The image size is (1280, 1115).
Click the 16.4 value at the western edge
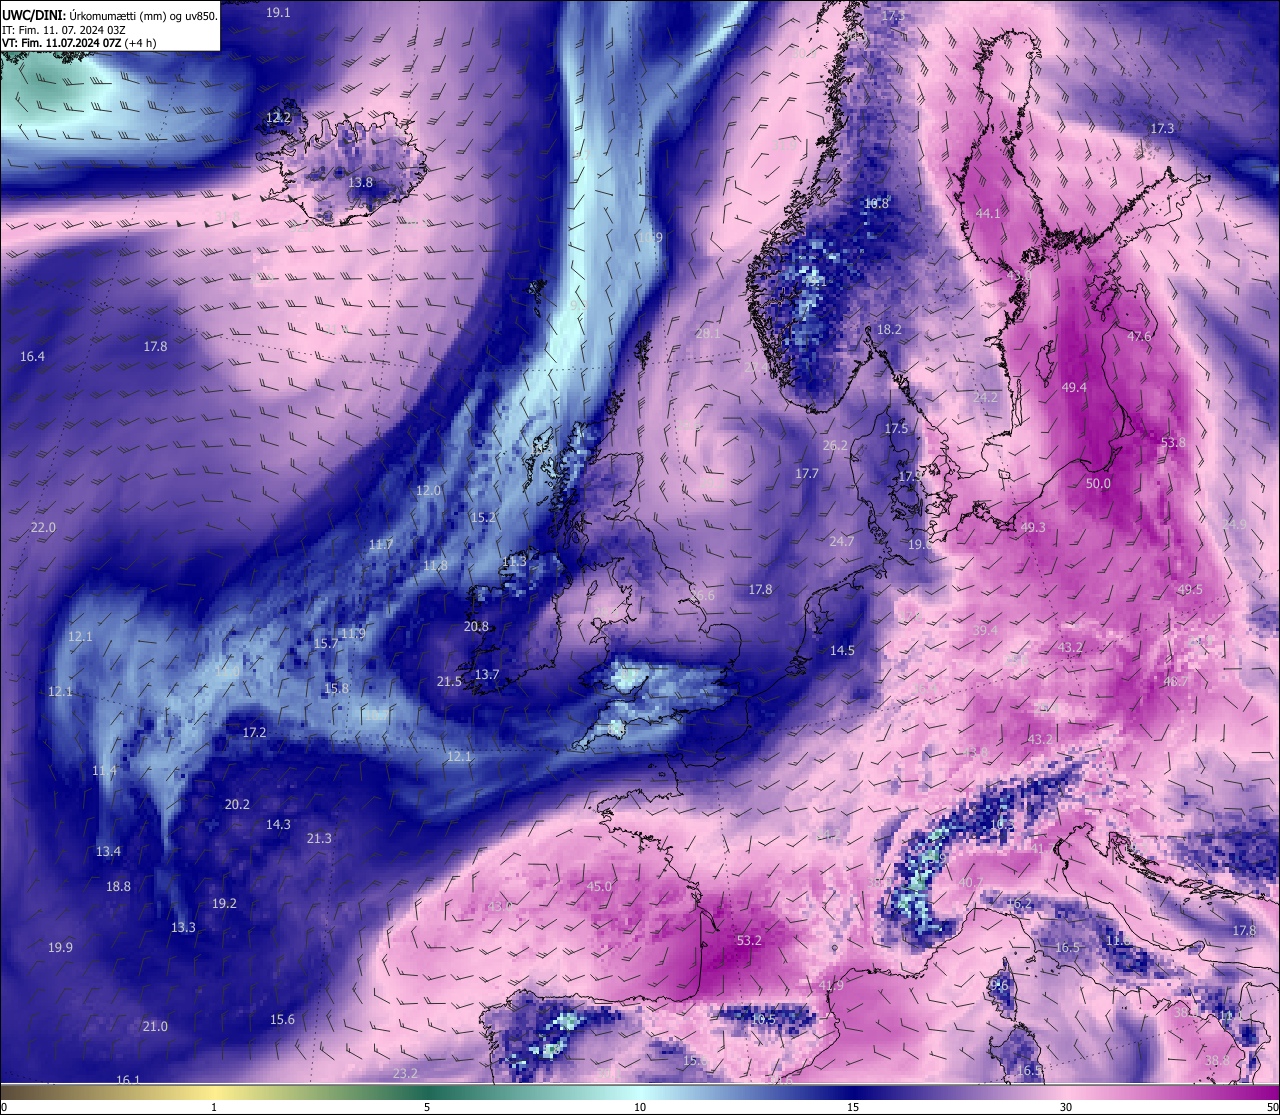[32, 357]
